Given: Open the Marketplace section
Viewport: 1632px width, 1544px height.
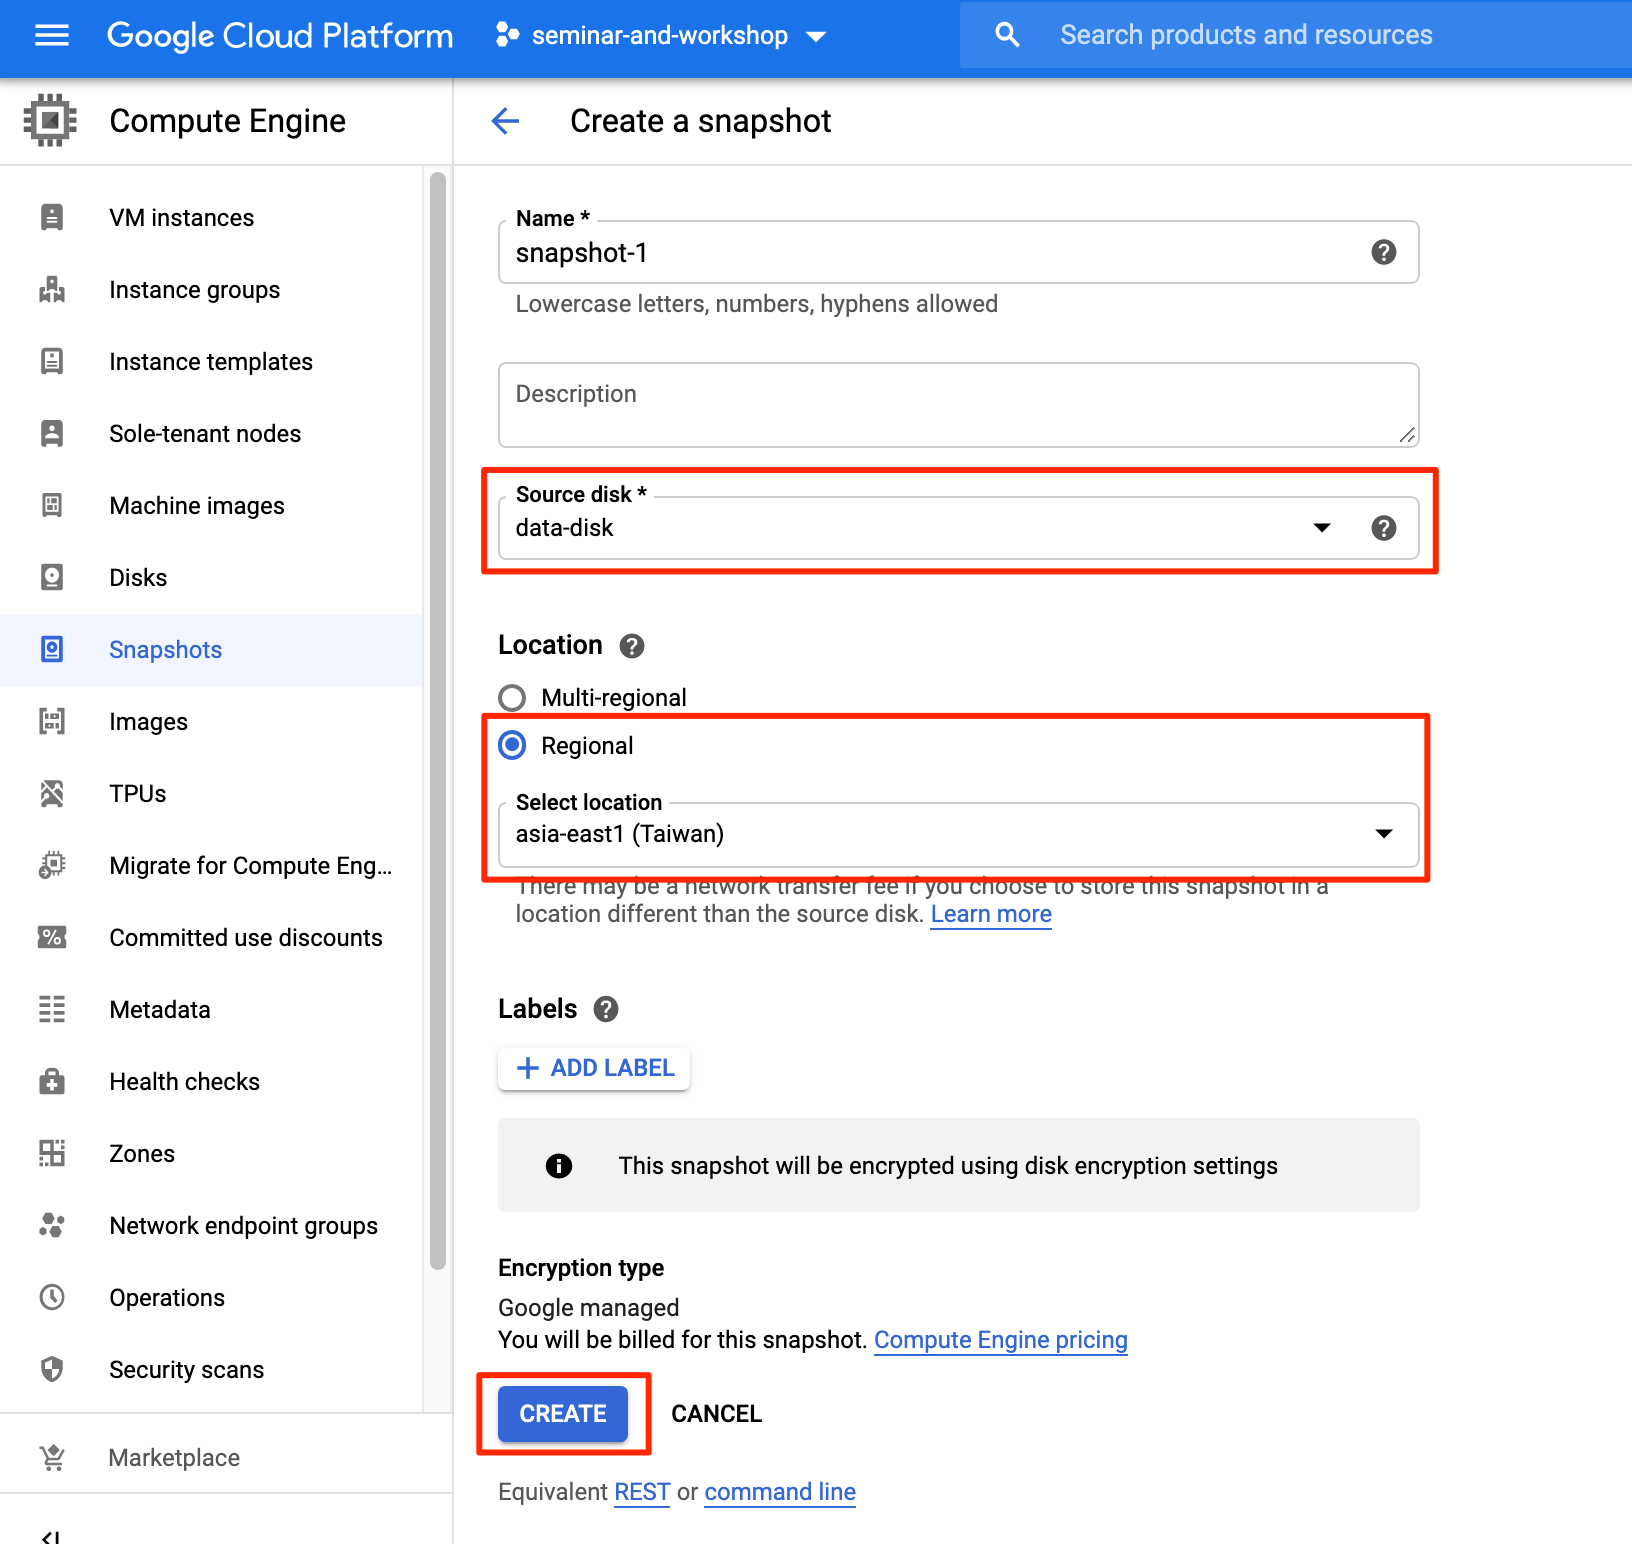Looking at the screenshot, I should pyautogui.click(x=173, y=1457).
